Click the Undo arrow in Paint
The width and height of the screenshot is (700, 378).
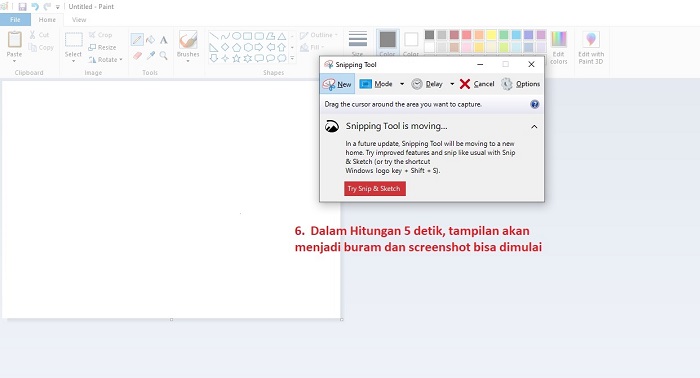[x=35, y=7]
